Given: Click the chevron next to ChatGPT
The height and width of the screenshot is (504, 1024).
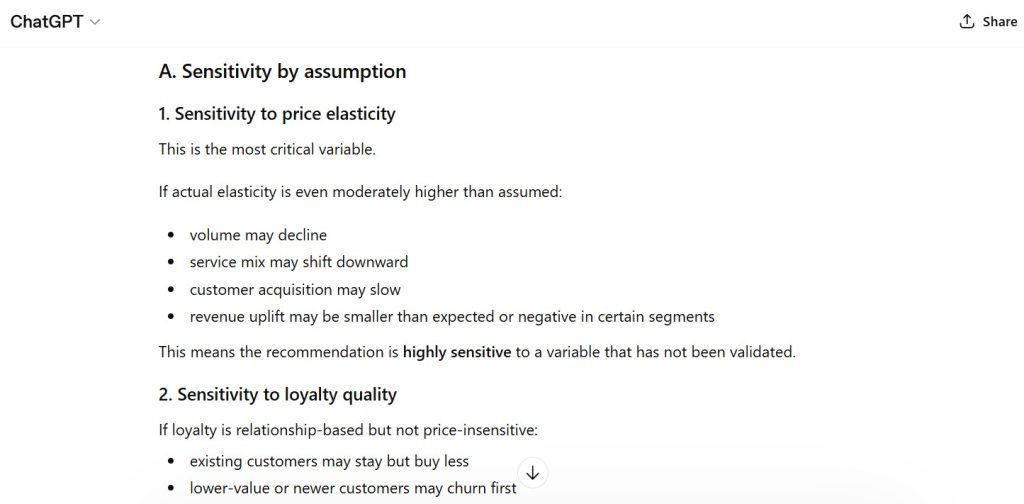Looking at the screenshot, I should (95, 22).
